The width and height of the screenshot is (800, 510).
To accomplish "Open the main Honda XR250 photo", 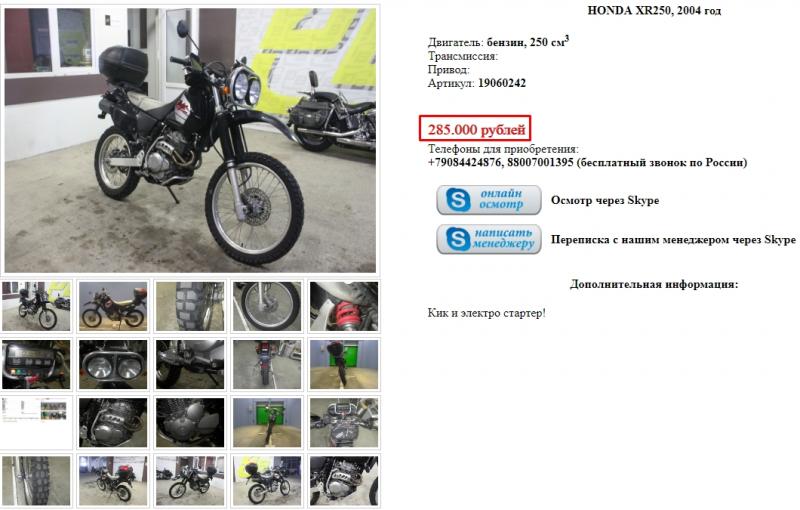I will [190, 140].
